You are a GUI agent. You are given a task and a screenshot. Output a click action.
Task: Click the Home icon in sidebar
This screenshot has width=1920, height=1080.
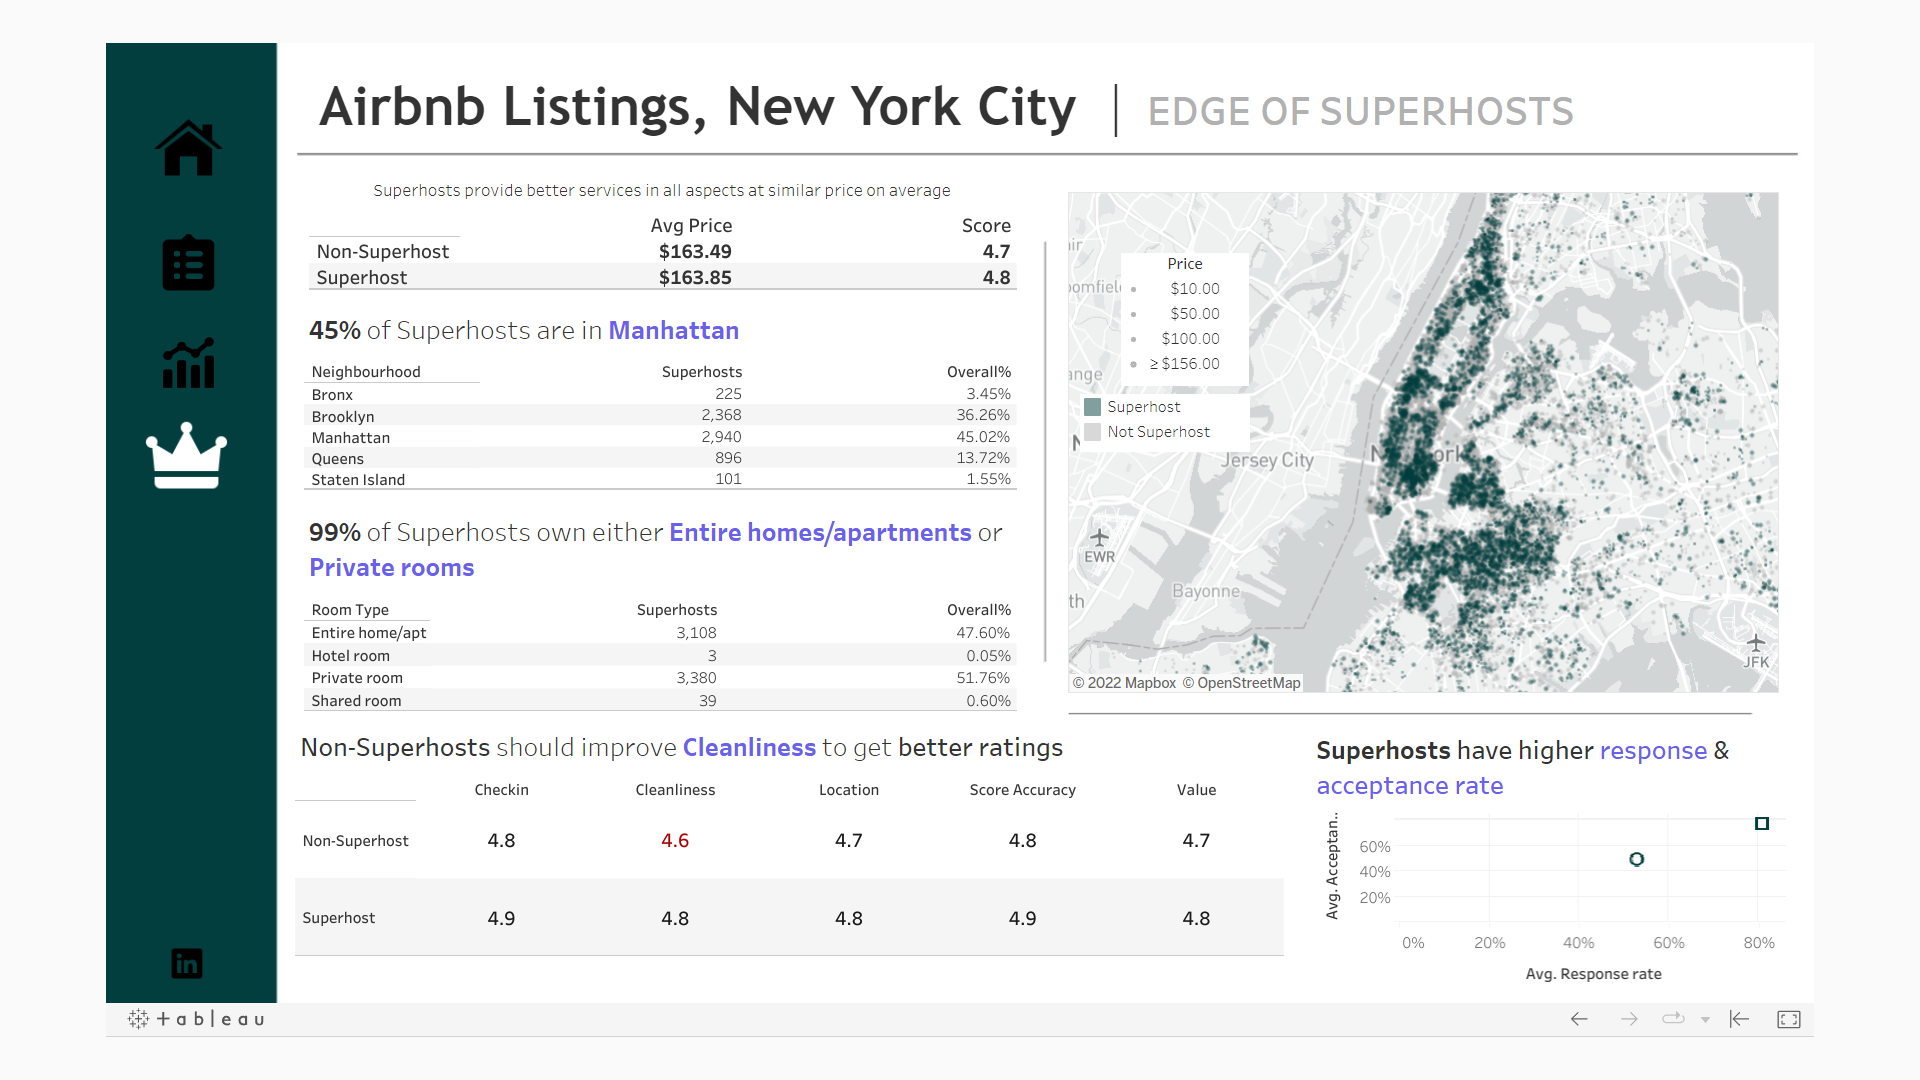[188, 148]
